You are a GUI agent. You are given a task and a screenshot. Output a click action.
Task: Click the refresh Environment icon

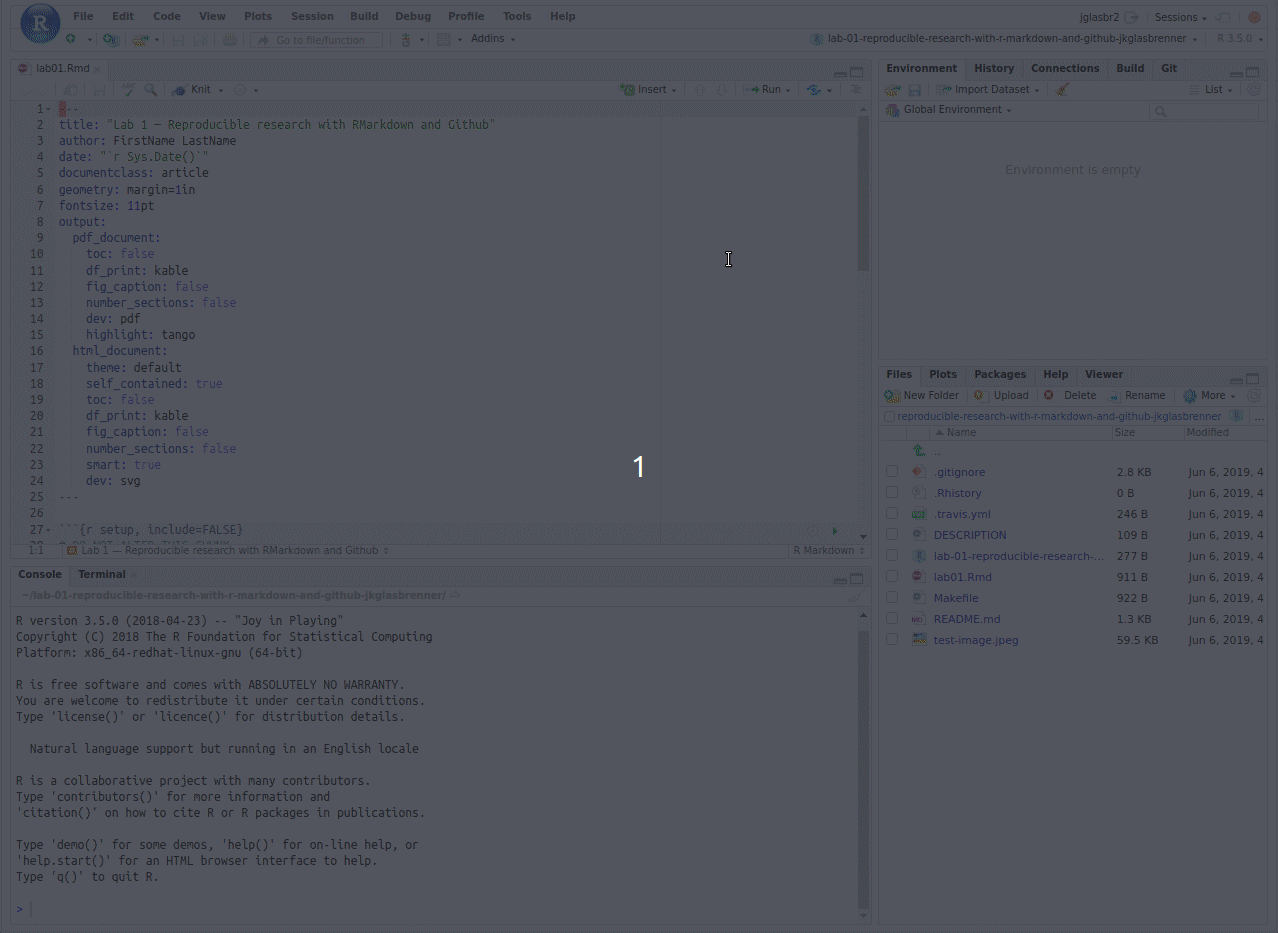pos(1254,90)
